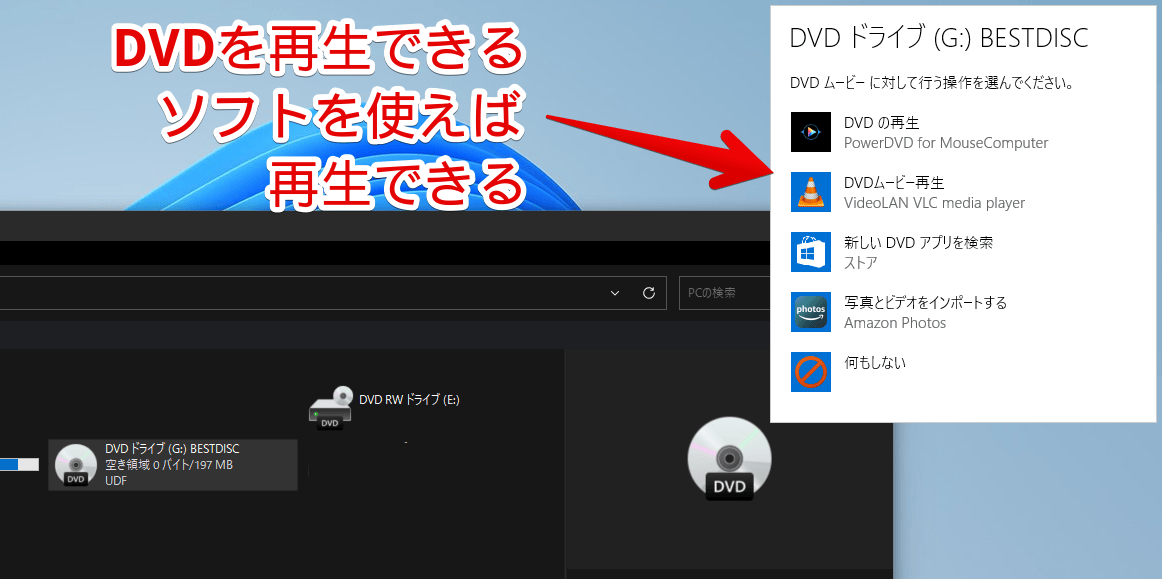Click the PowerDVD icon in AutoPlay popup
1162x579 pixels.
(x=810, y=132)
